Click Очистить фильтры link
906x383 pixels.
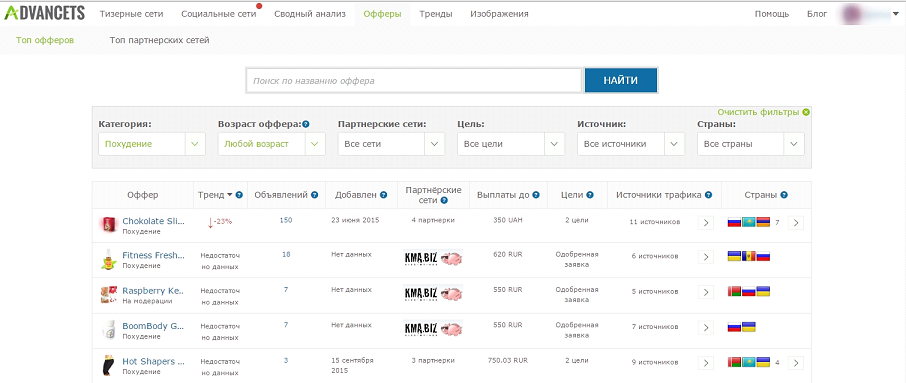pos(759,112)
